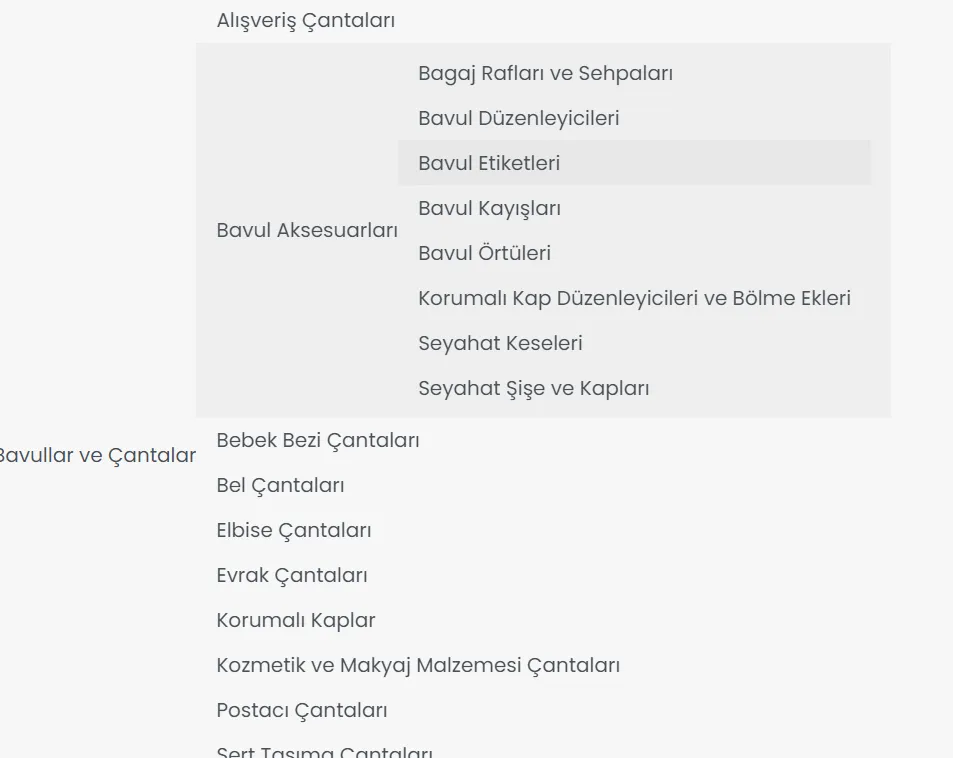Go to Bavul Kayışları
Viewport: 953px width, 758px height.
489,208
